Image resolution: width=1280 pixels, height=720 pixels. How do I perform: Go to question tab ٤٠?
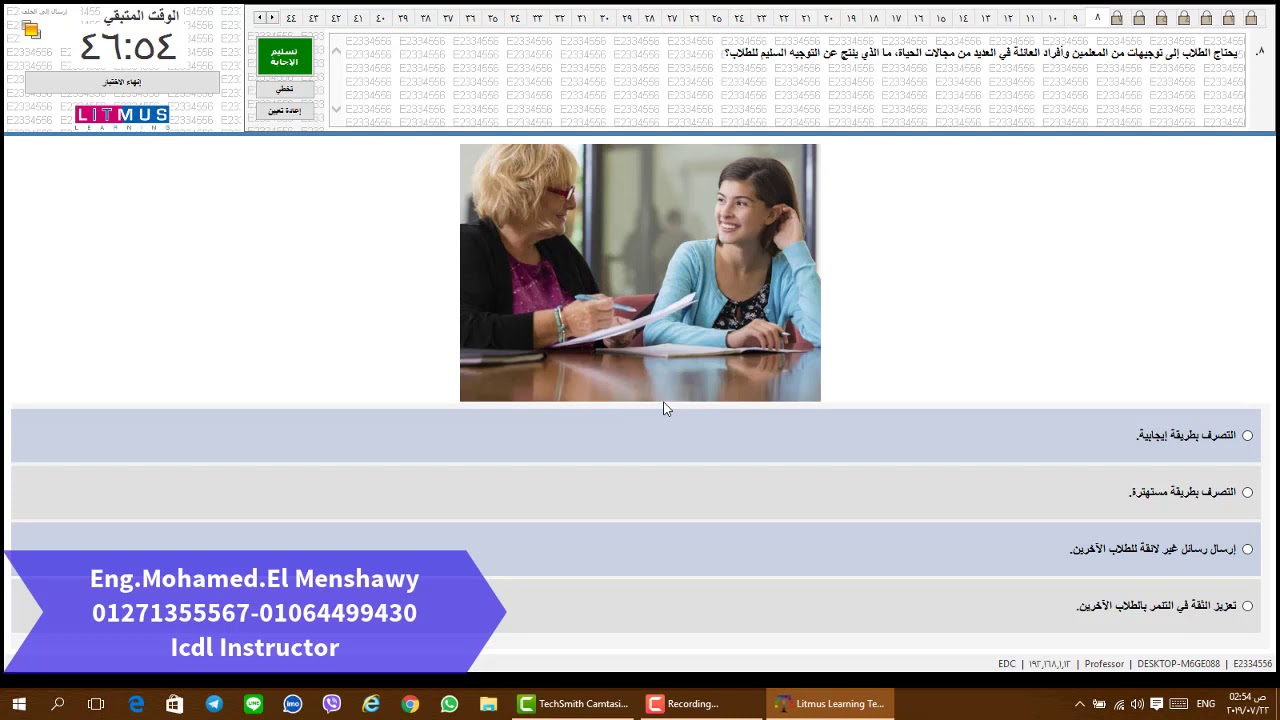point(380,18)
